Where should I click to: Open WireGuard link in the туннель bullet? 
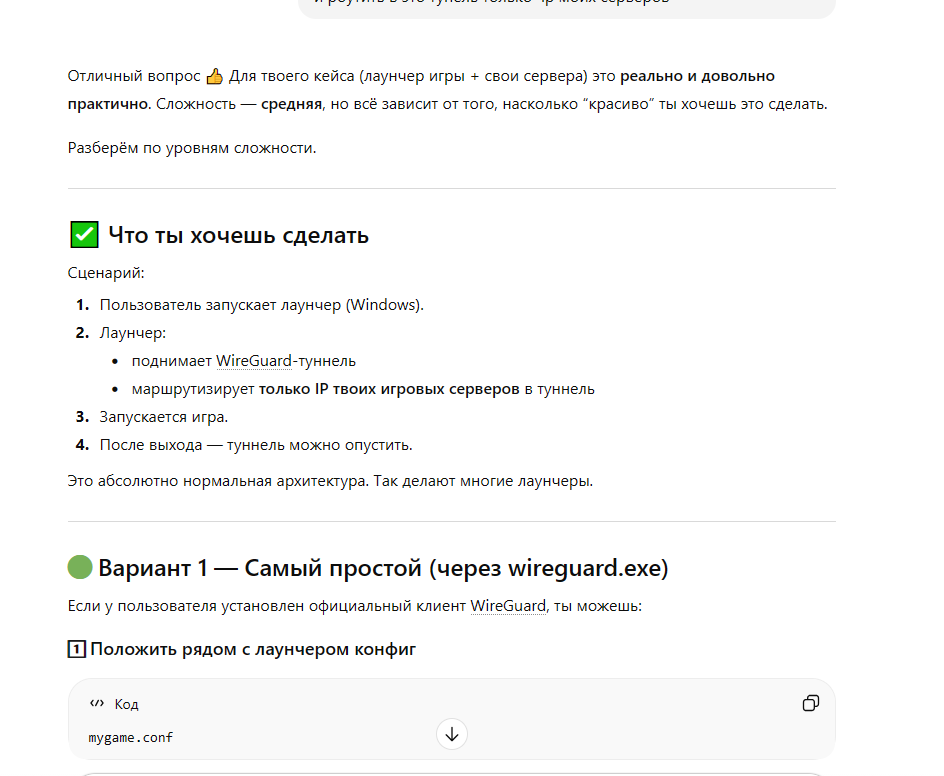click(254, 361)
